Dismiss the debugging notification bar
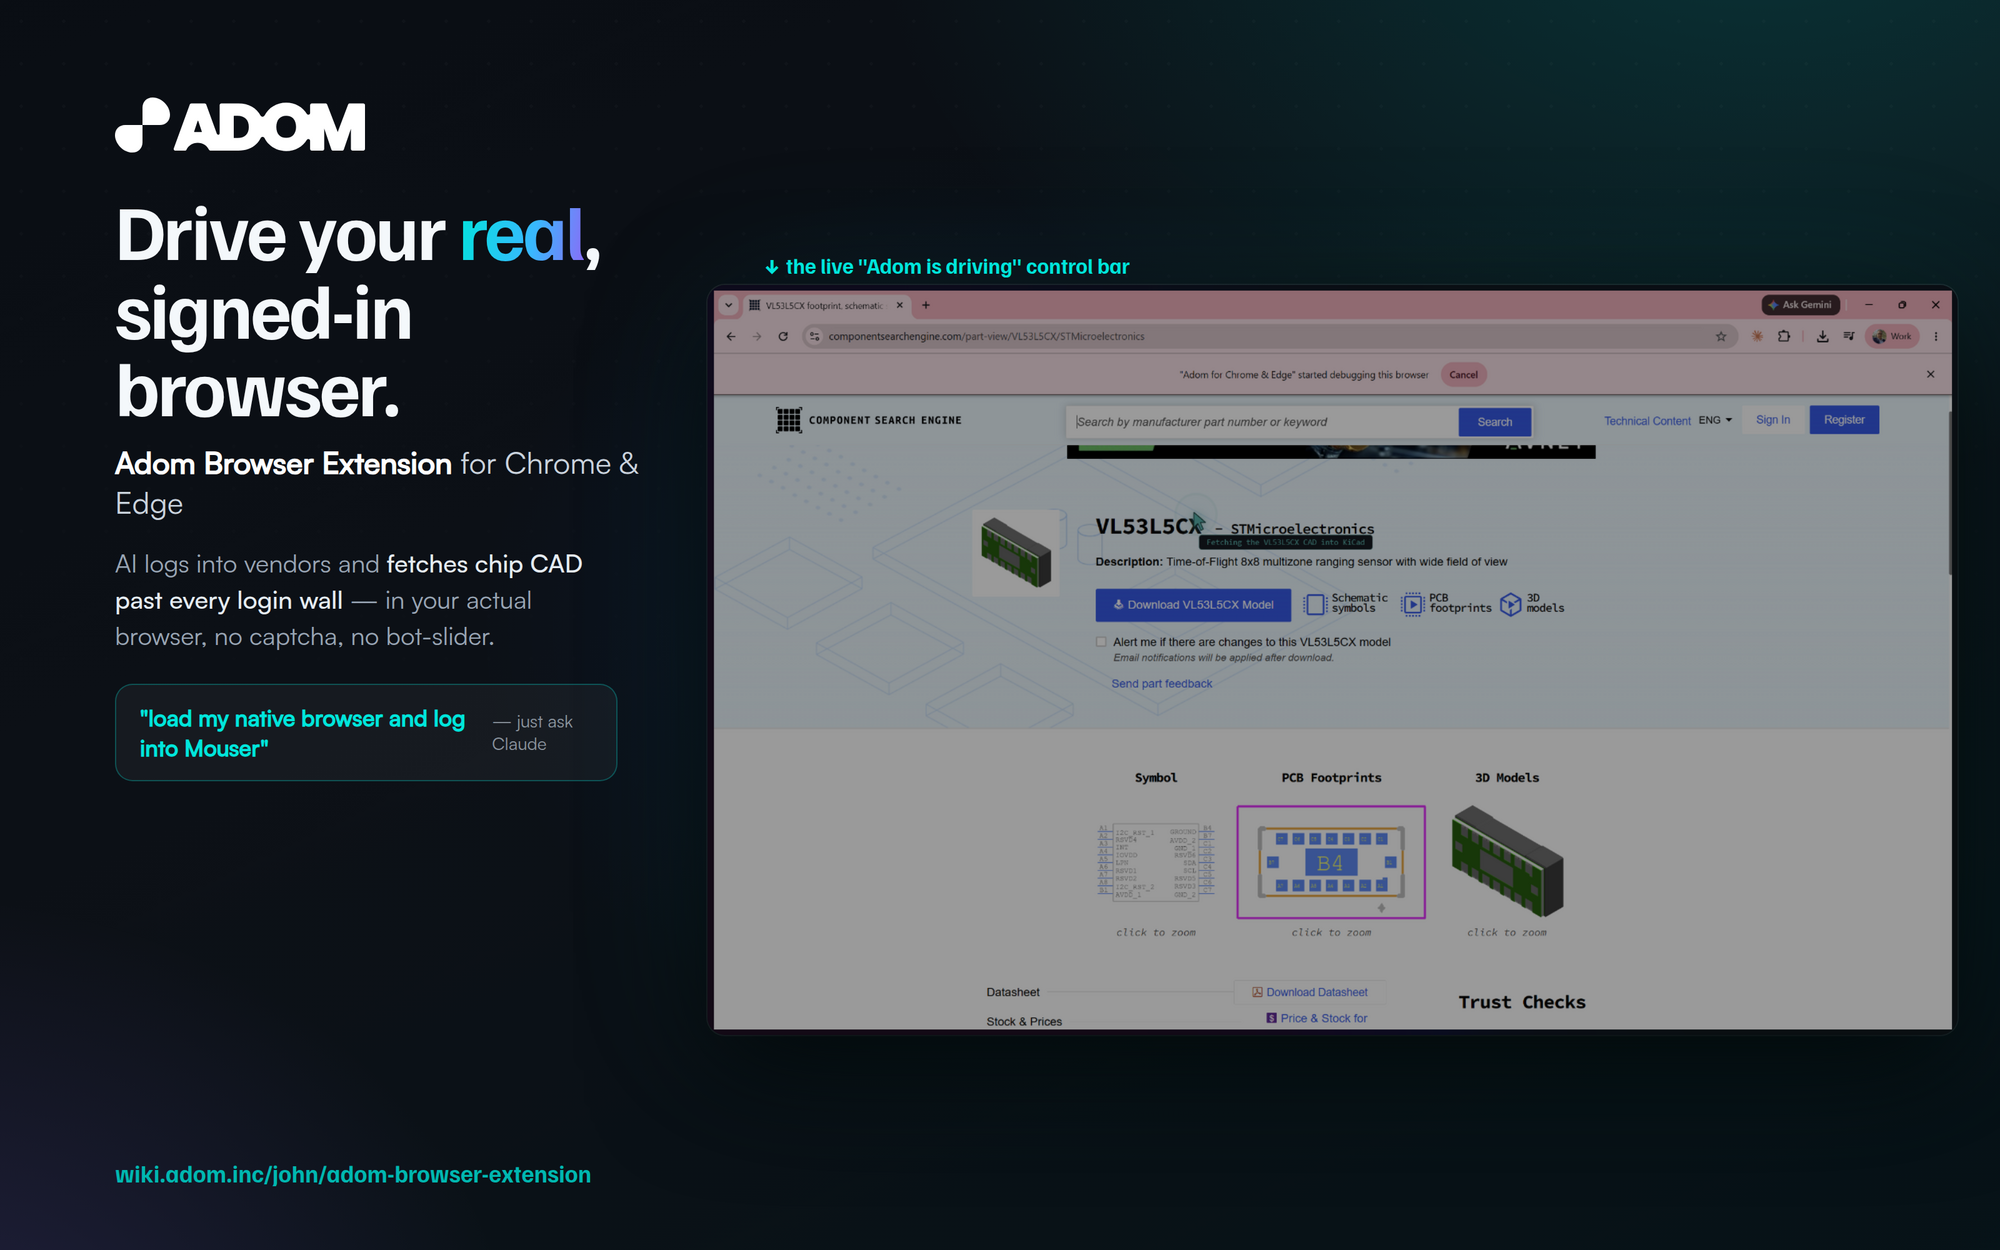This screenshot has height=1250, width=2000. [x=1930, y=374]
